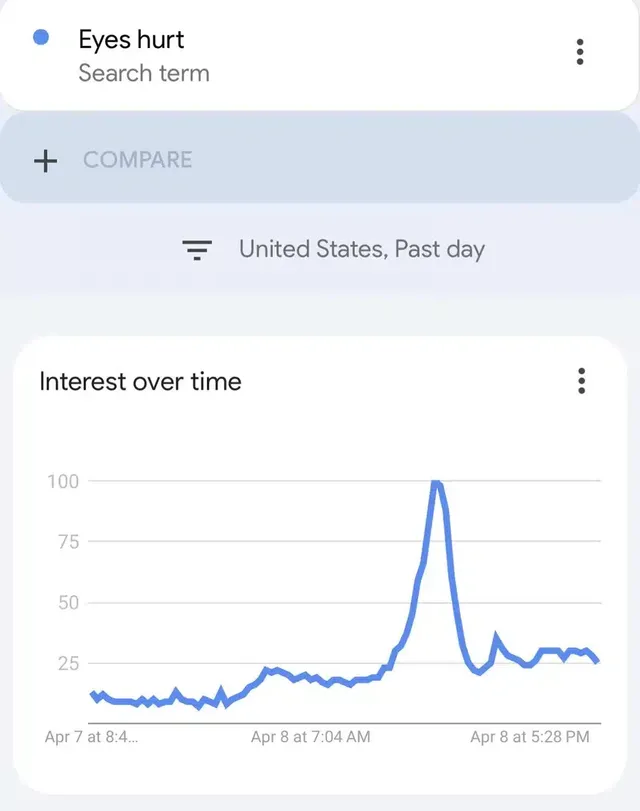This screenshot has height=811, width=640.
Task: Click the Apr 8 at 7:04 AM label
Action: (x=310, y=737)
